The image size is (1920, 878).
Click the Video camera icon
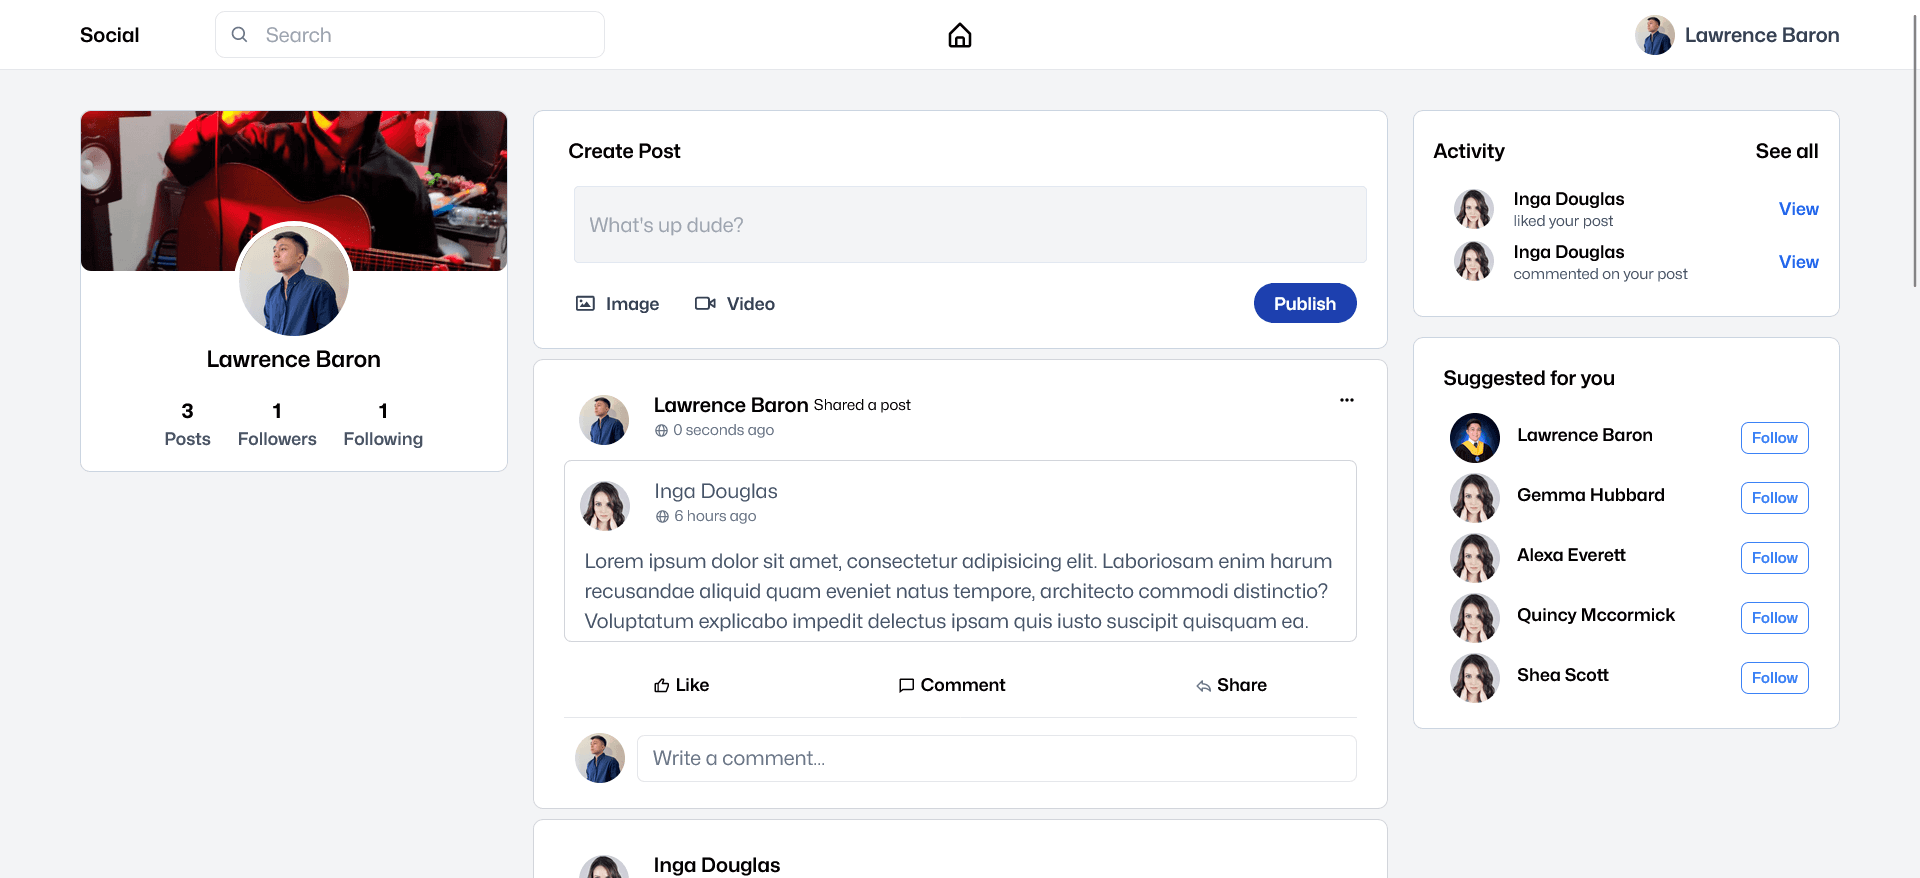pyautogui.click(x=705, y=303)
